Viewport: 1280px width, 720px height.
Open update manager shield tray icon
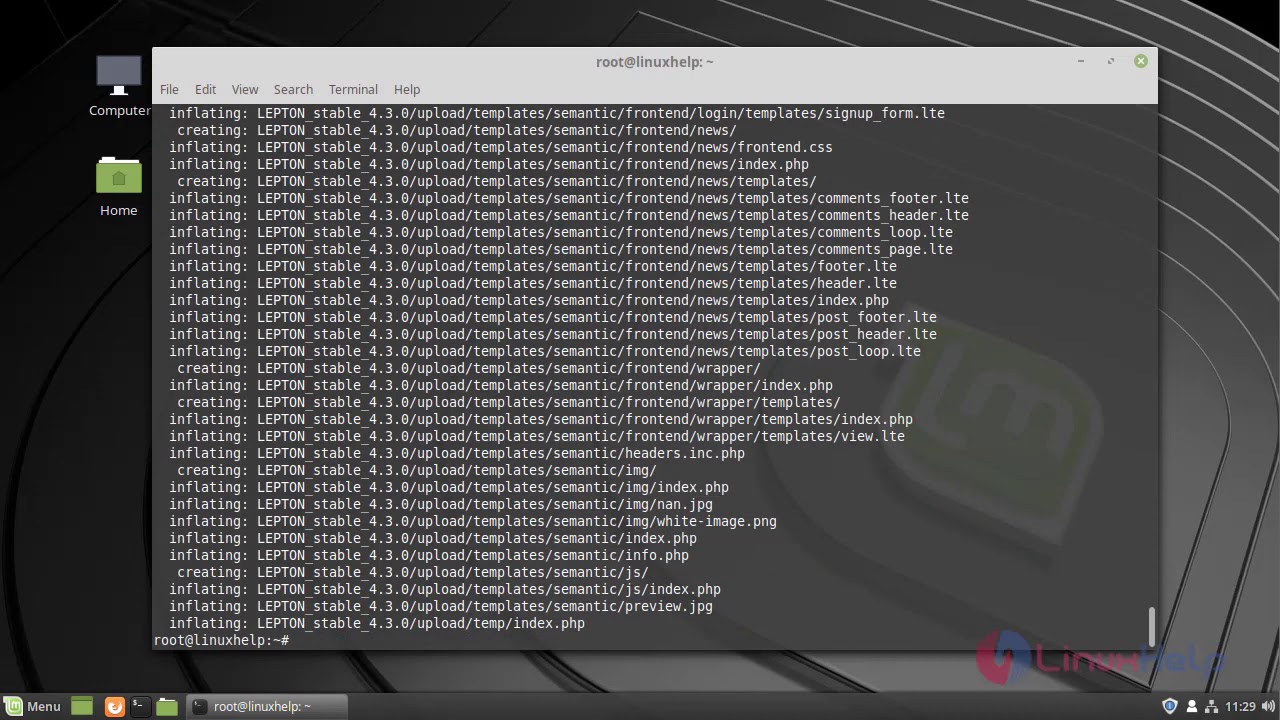(1170, 706)
